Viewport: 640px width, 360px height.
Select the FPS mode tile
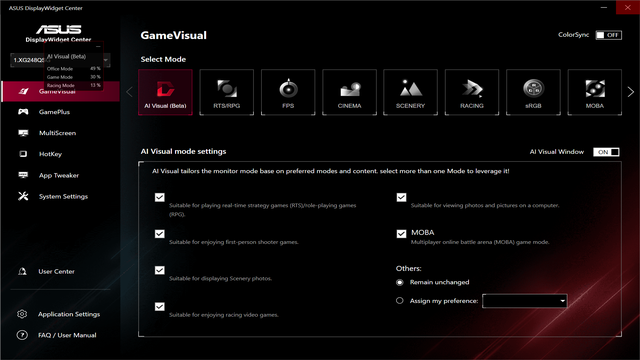288,92
